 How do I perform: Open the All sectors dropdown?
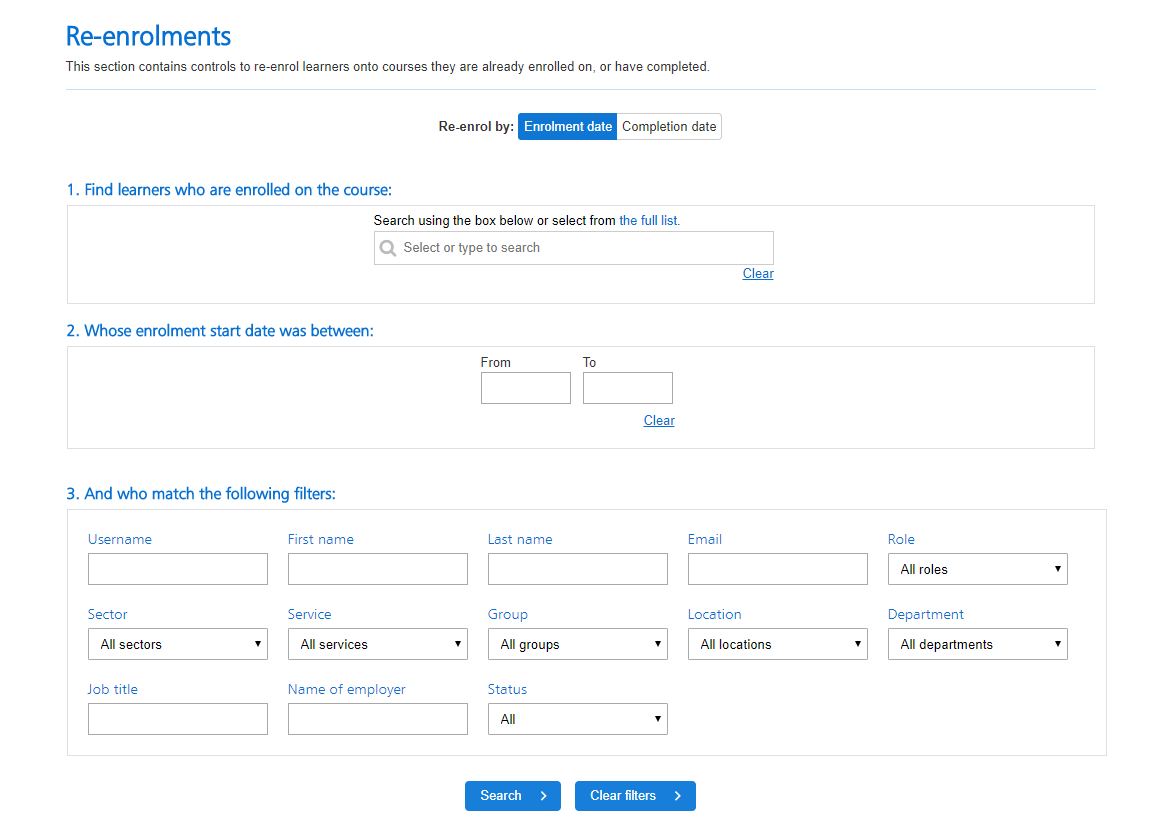[x=178, y=644]
